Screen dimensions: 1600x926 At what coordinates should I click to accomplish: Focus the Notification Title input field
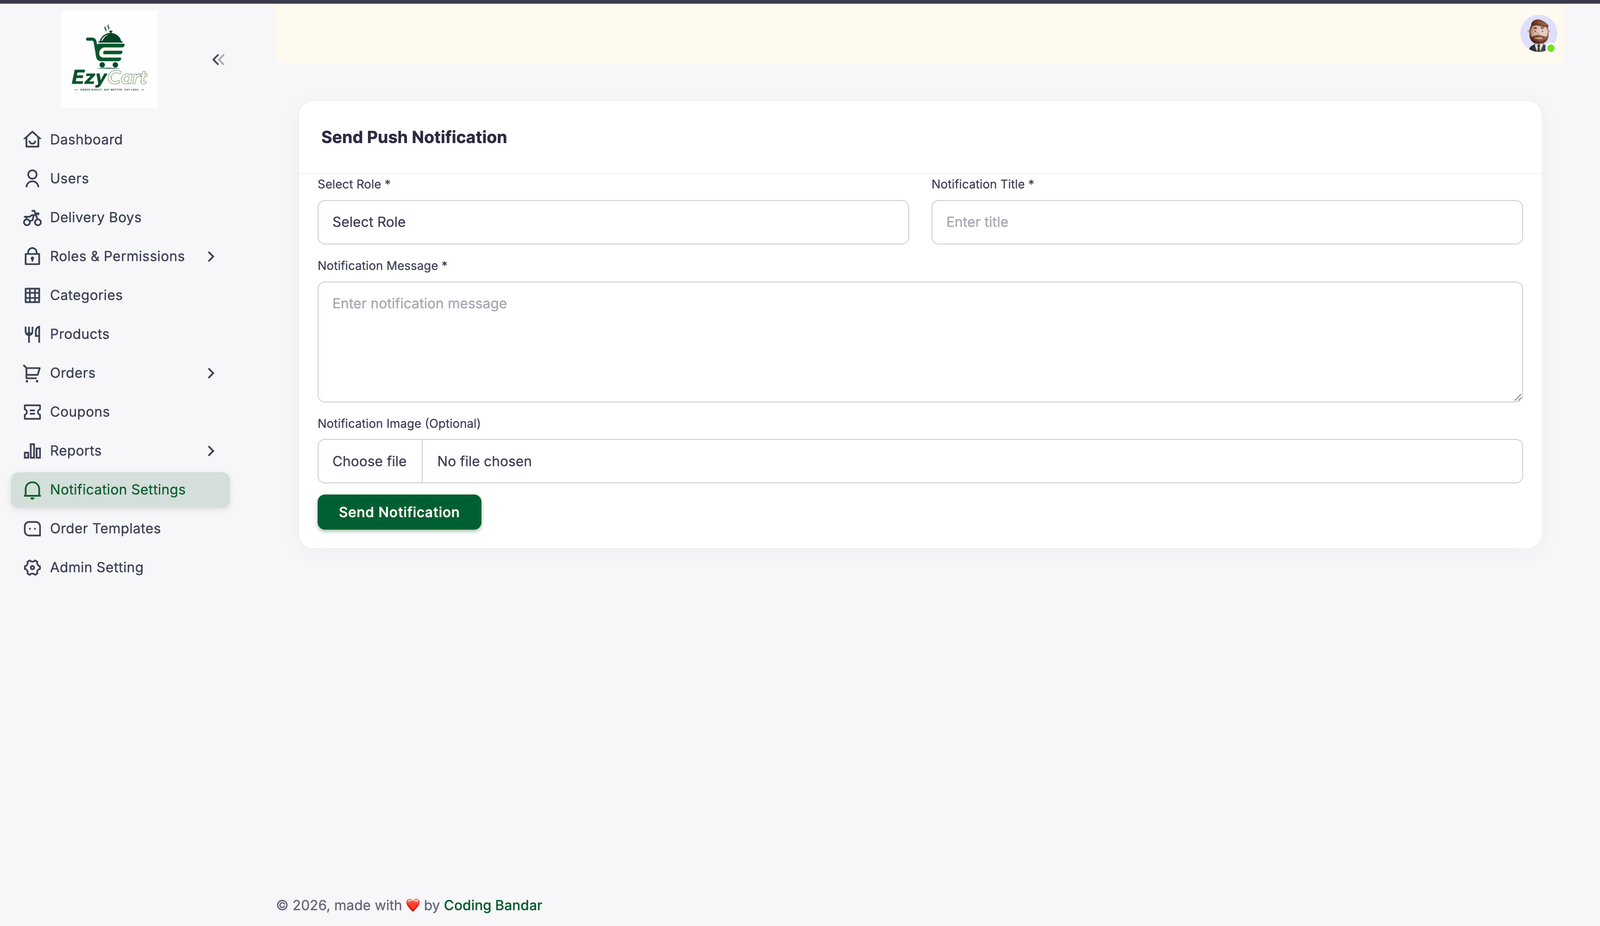[x=1227, y=222]
